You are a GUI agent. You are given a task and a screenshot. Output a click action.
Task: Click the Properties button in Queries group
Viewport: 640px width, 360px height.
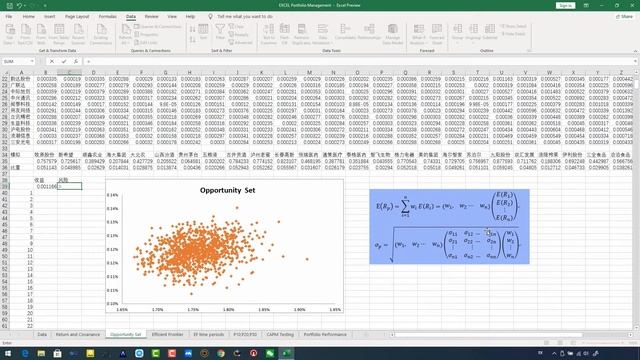(146, 35)
